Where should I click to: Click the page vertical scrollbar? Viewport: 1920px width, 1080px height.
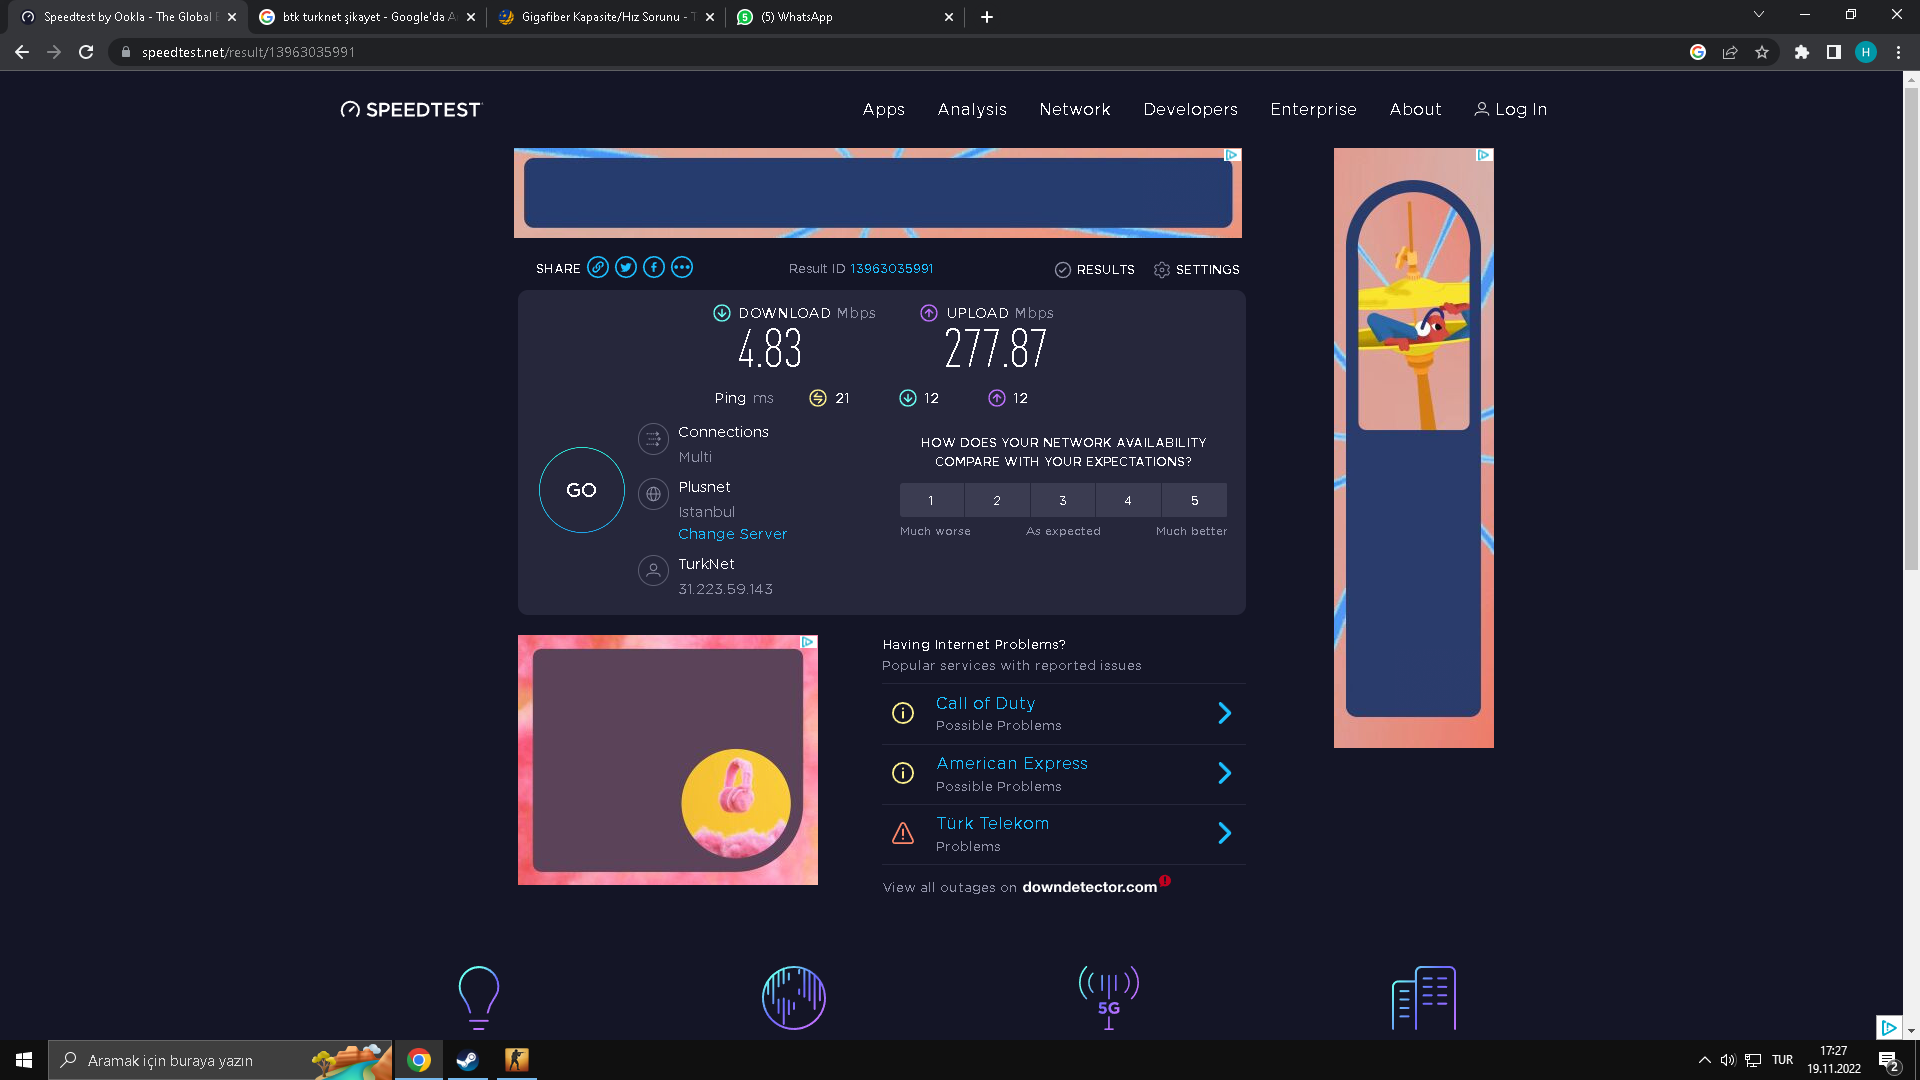coord(1911,330)
